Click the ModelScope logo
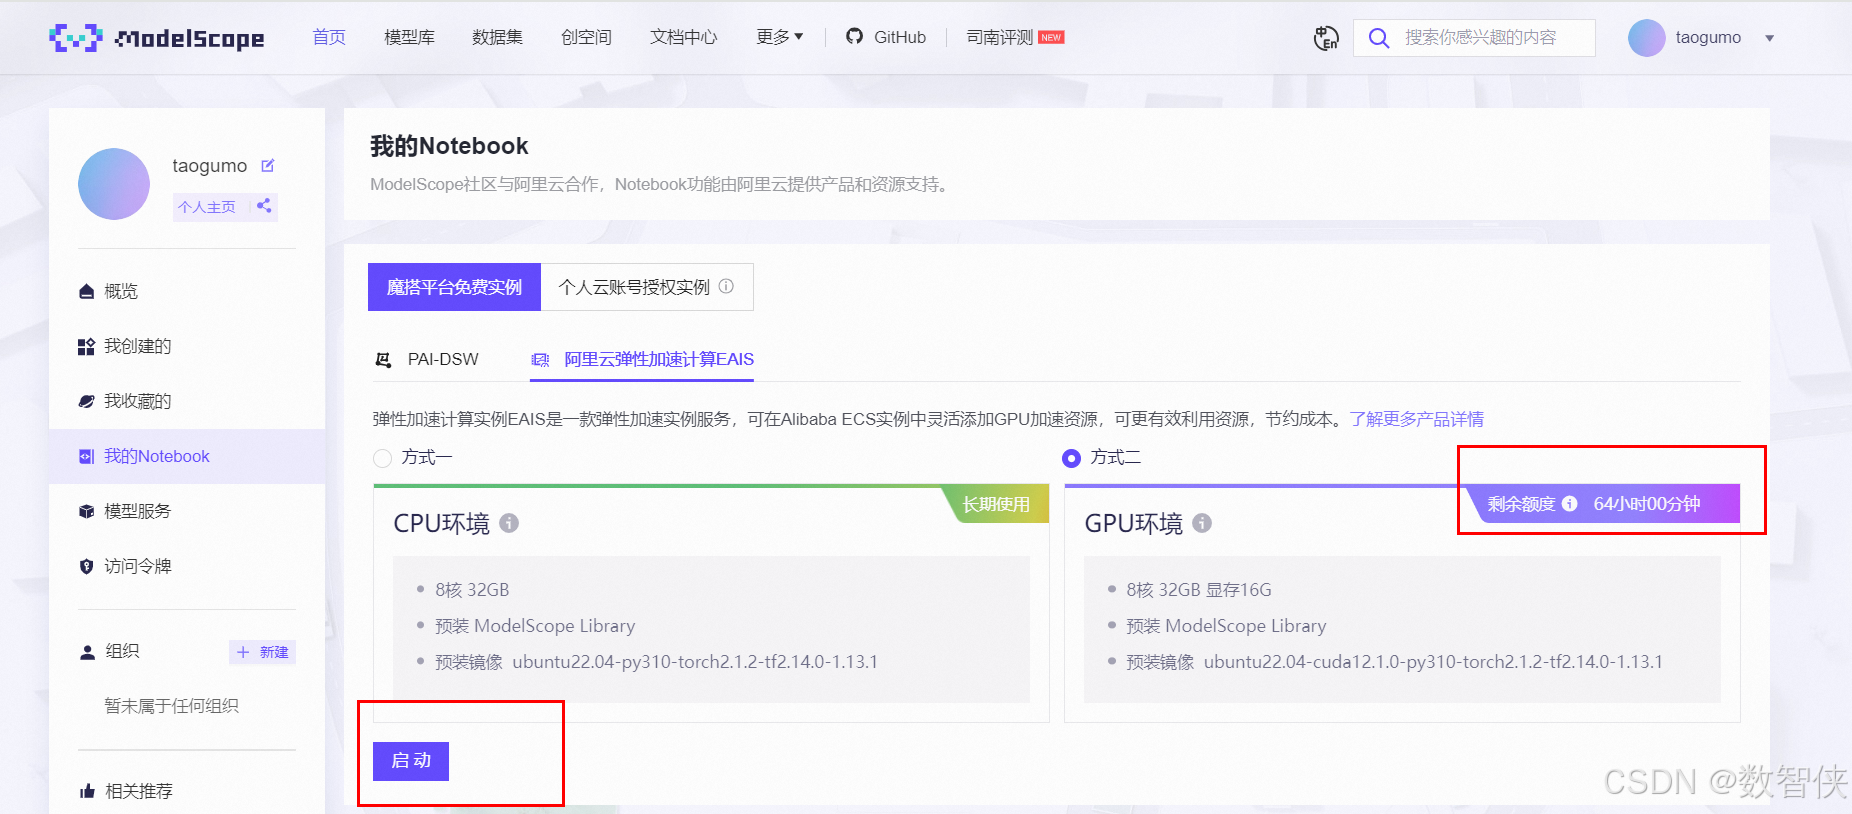 pyautogui.click(x=157, y=38)
